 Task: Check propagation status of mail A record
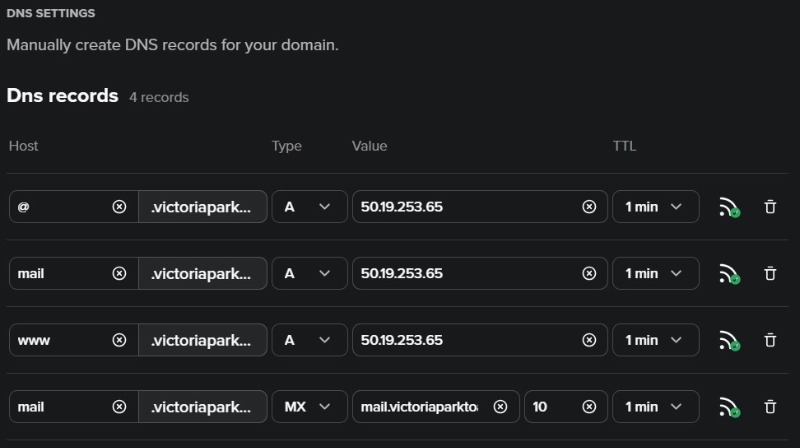click(x=729, y=273)
